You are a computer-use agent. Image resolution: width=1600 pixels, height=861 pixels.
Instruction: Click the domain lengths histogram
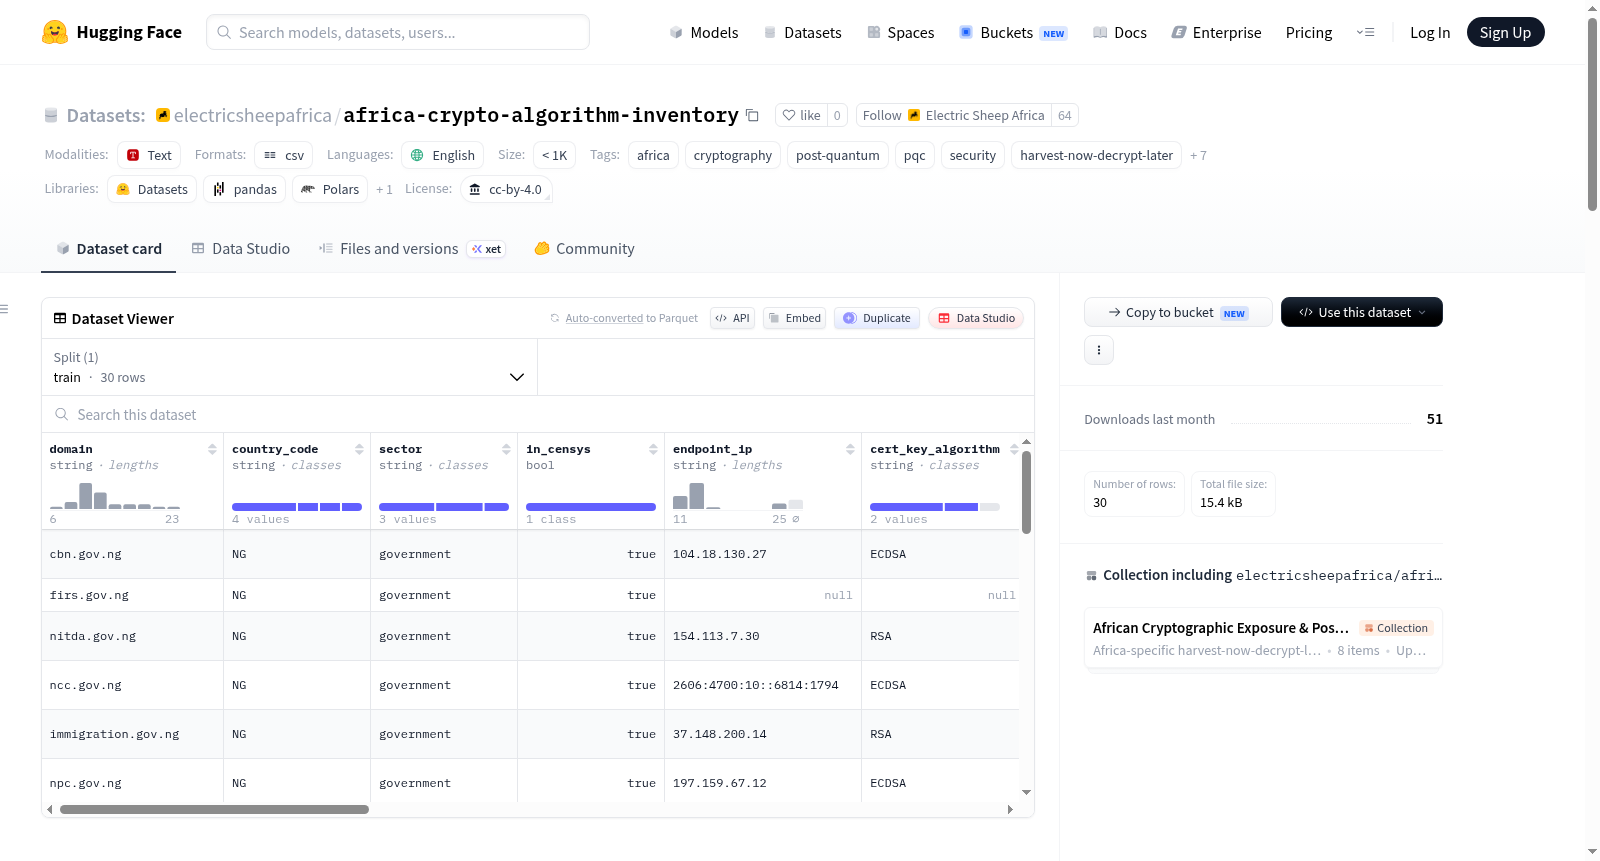coord(115,495)
